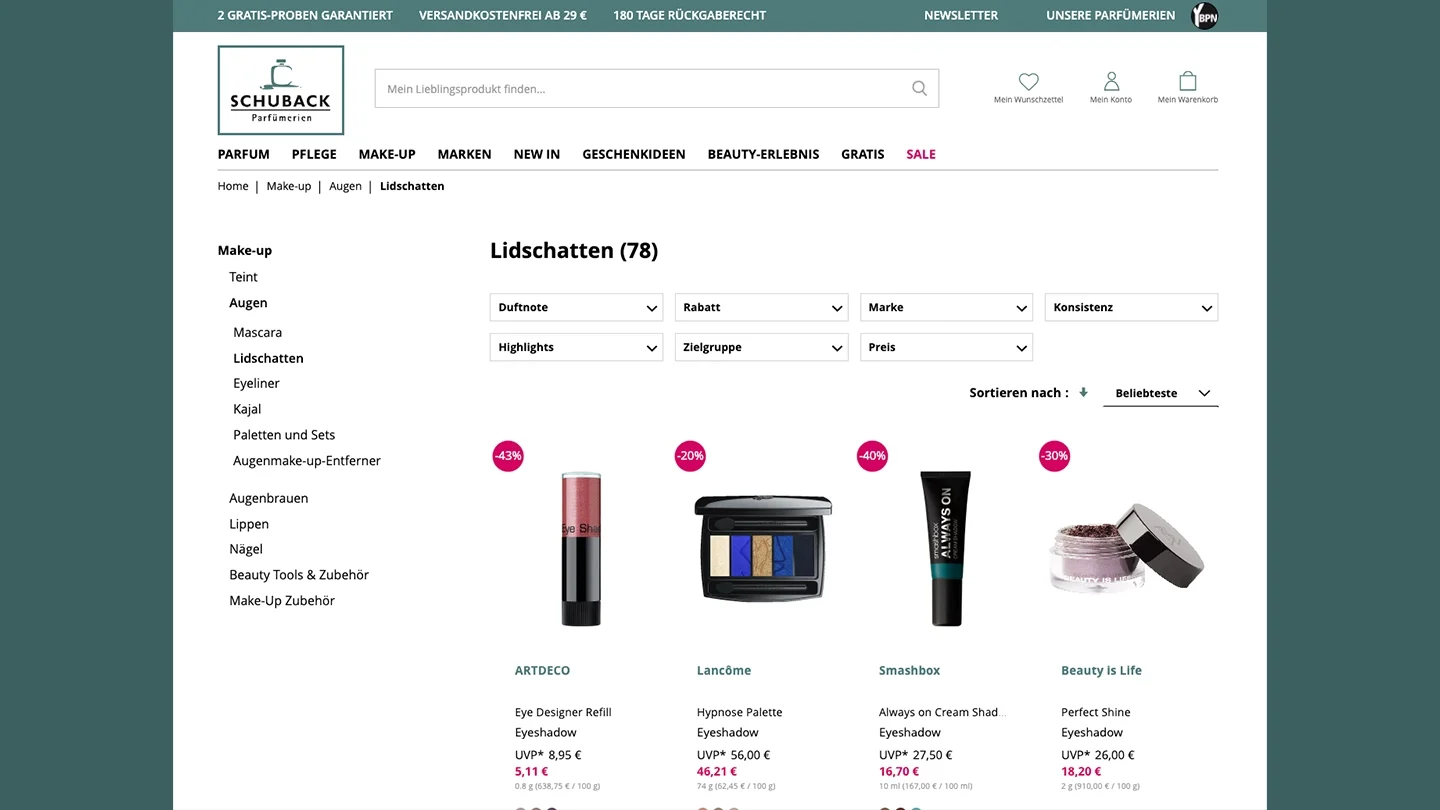The image size is (1440, 810).
Task: Expand the Konsistenz filter
Action: point(1131,307)
